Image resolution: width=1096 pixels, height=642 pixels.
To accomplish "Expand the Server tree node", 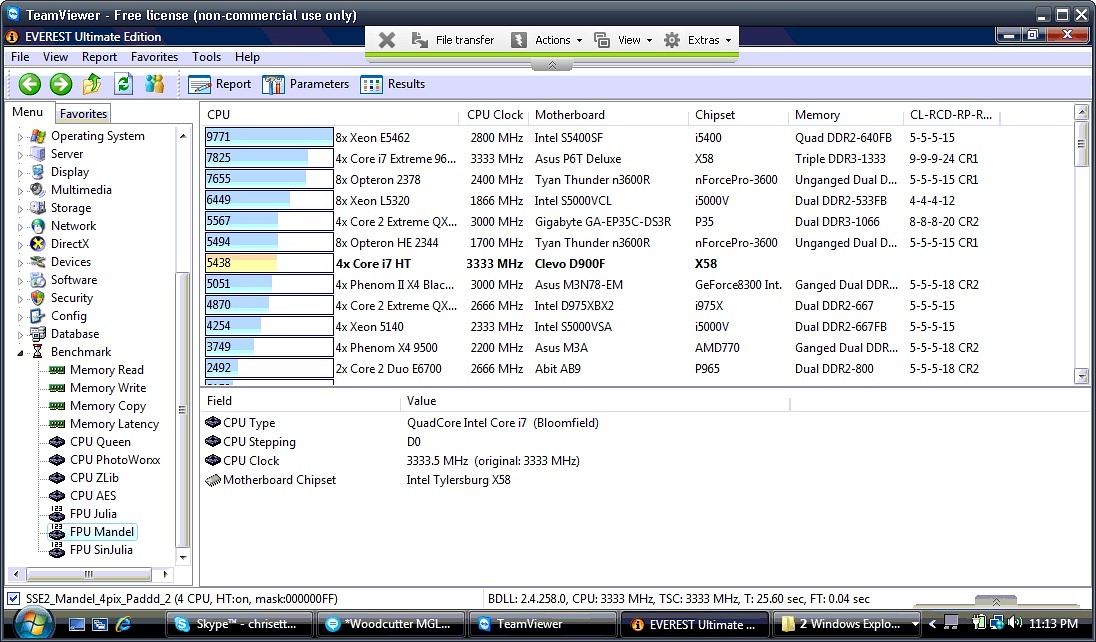I will tap(20, 155).
